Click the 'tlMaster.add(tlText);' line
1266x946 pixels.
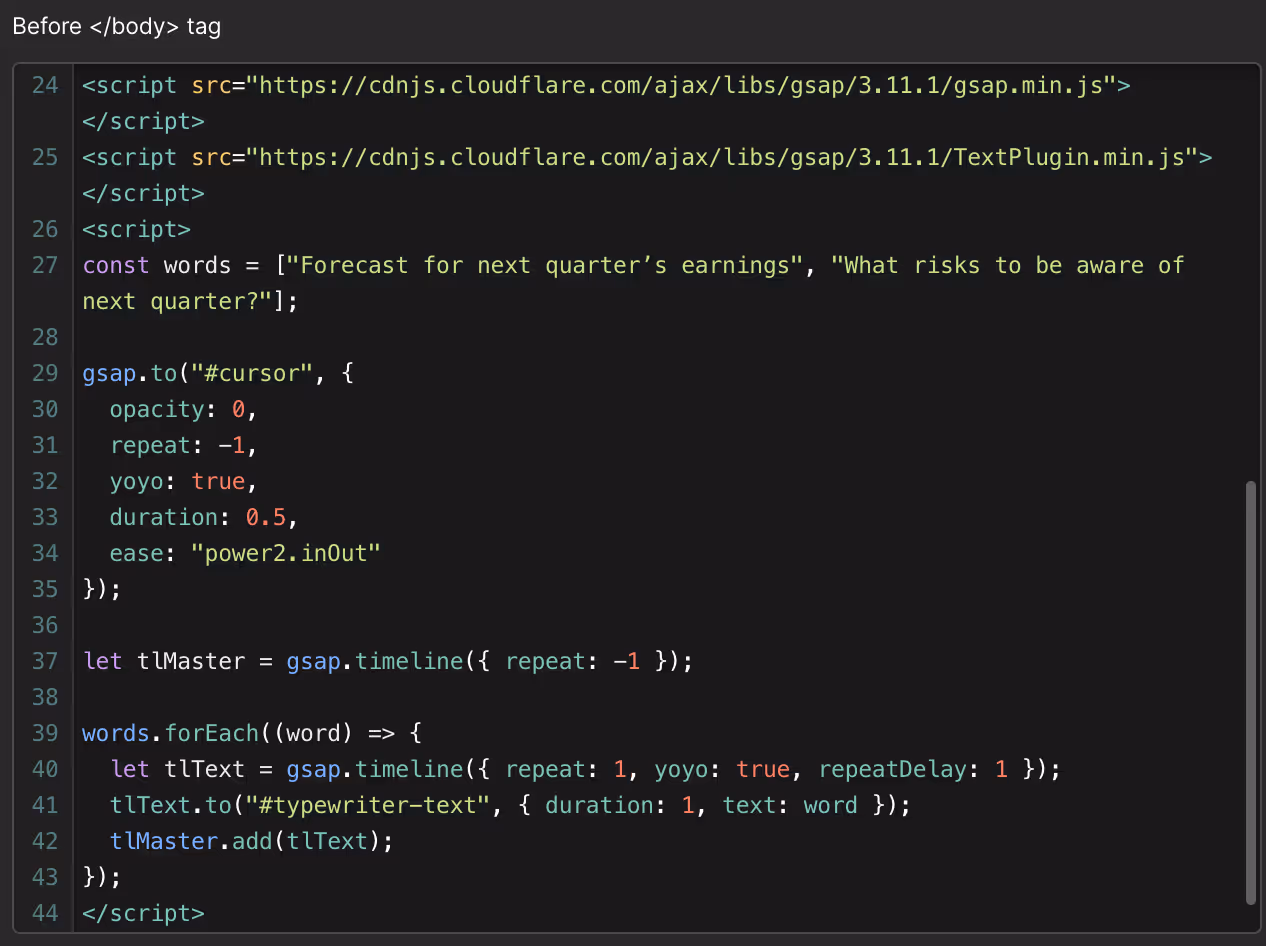pyautogui.click(x=252, y=841)
